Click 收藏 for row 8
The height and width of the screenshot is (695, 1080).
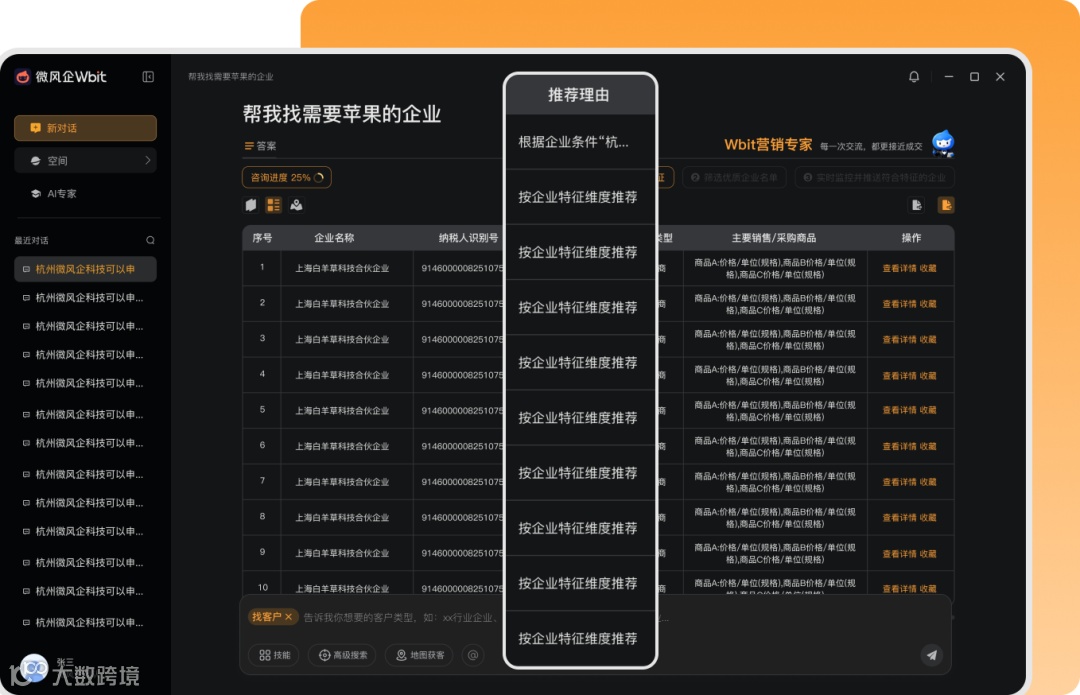(928, 518)
